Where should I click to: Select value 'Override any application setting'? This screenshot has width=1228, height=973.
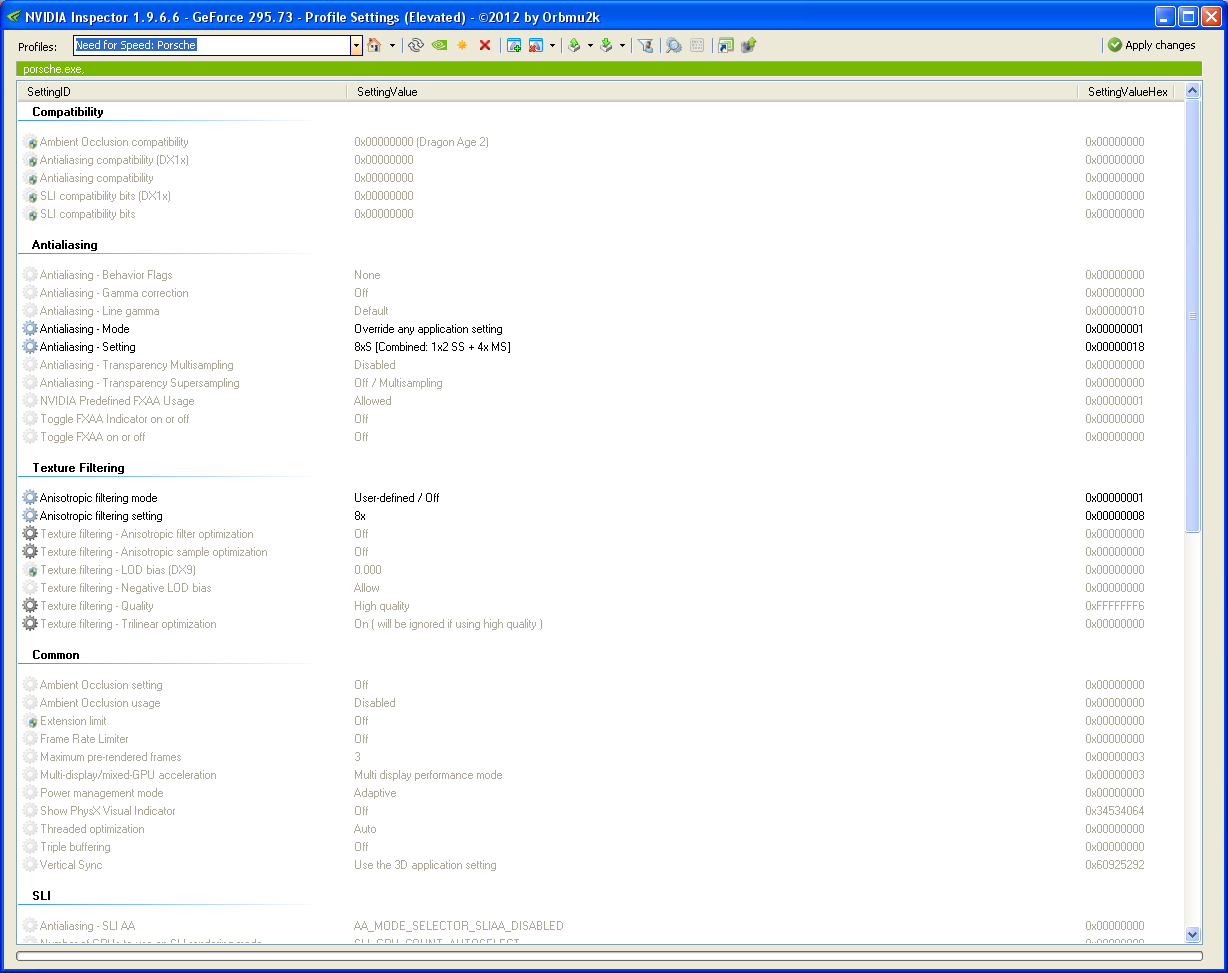point(428,329)
